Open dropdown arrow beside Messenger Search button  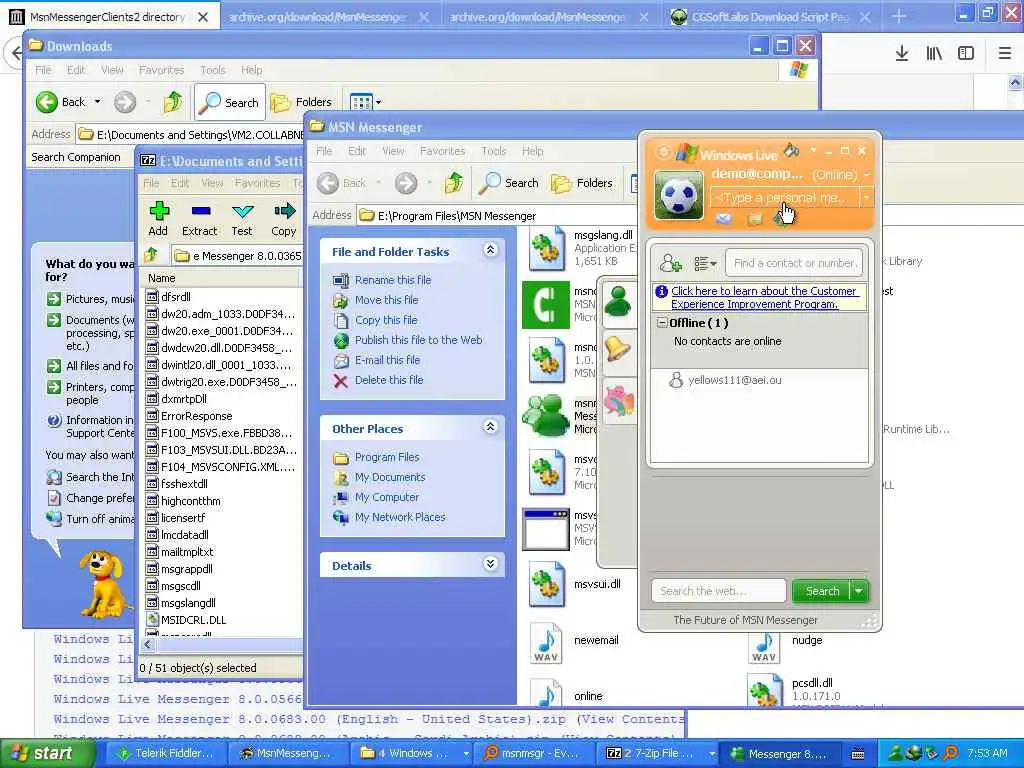[x=859, y=591]
